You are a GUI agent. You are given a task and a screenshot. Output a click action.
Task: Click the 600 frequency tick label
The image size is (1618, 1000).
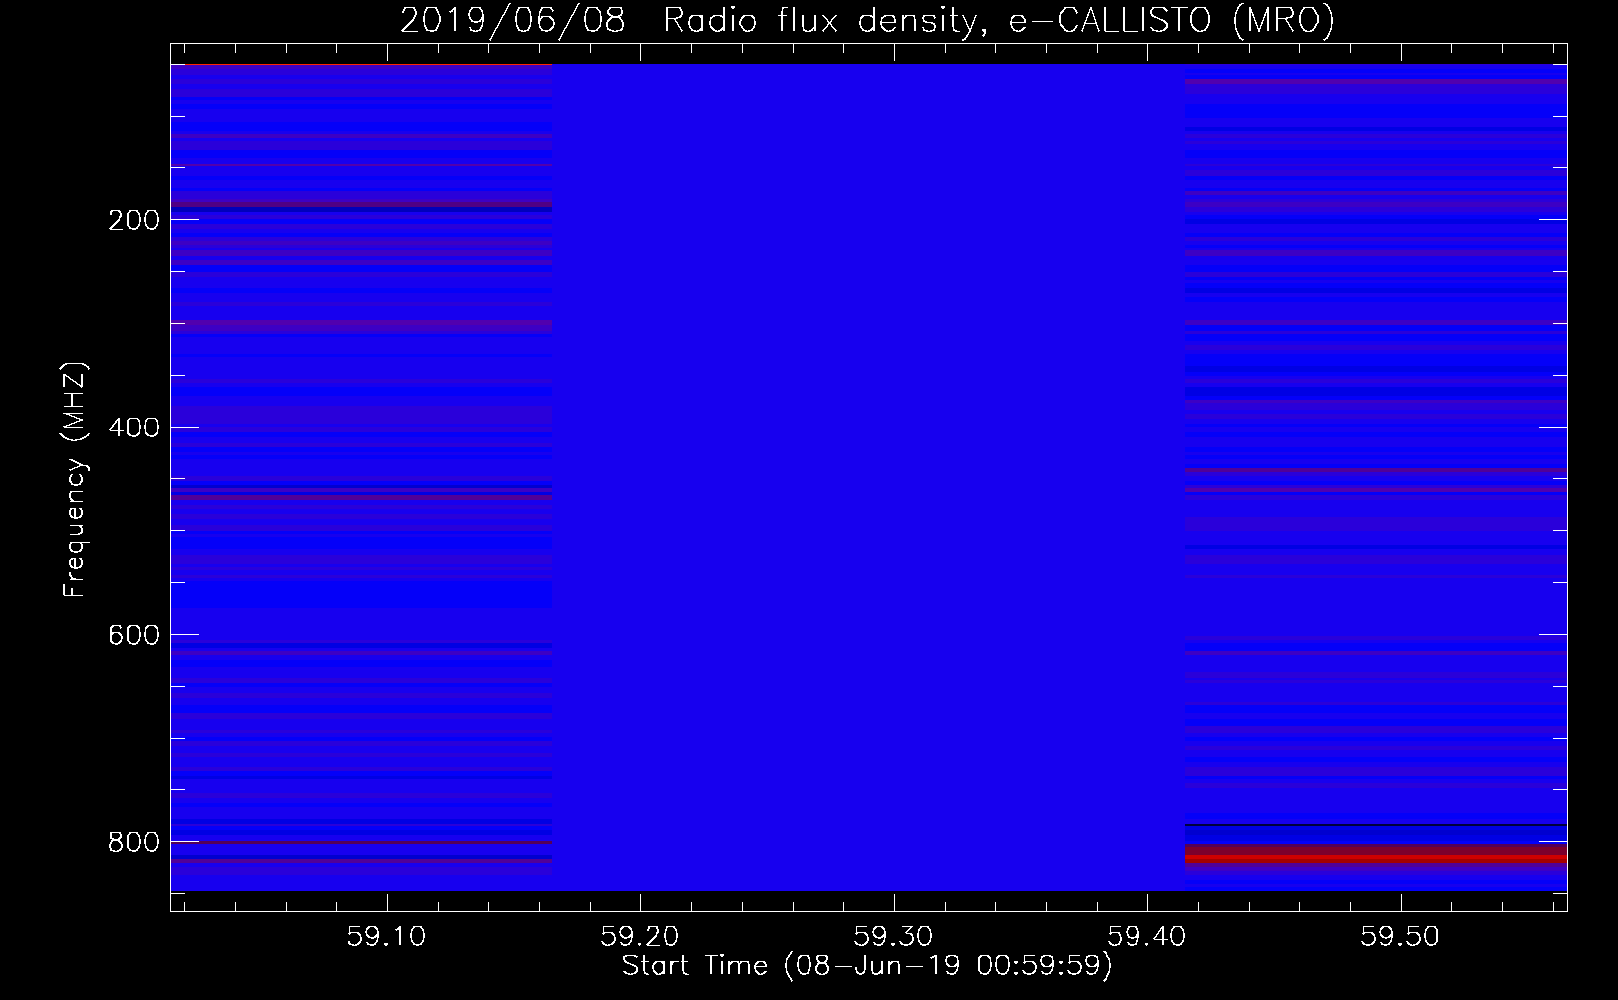(x=134, y=635)
